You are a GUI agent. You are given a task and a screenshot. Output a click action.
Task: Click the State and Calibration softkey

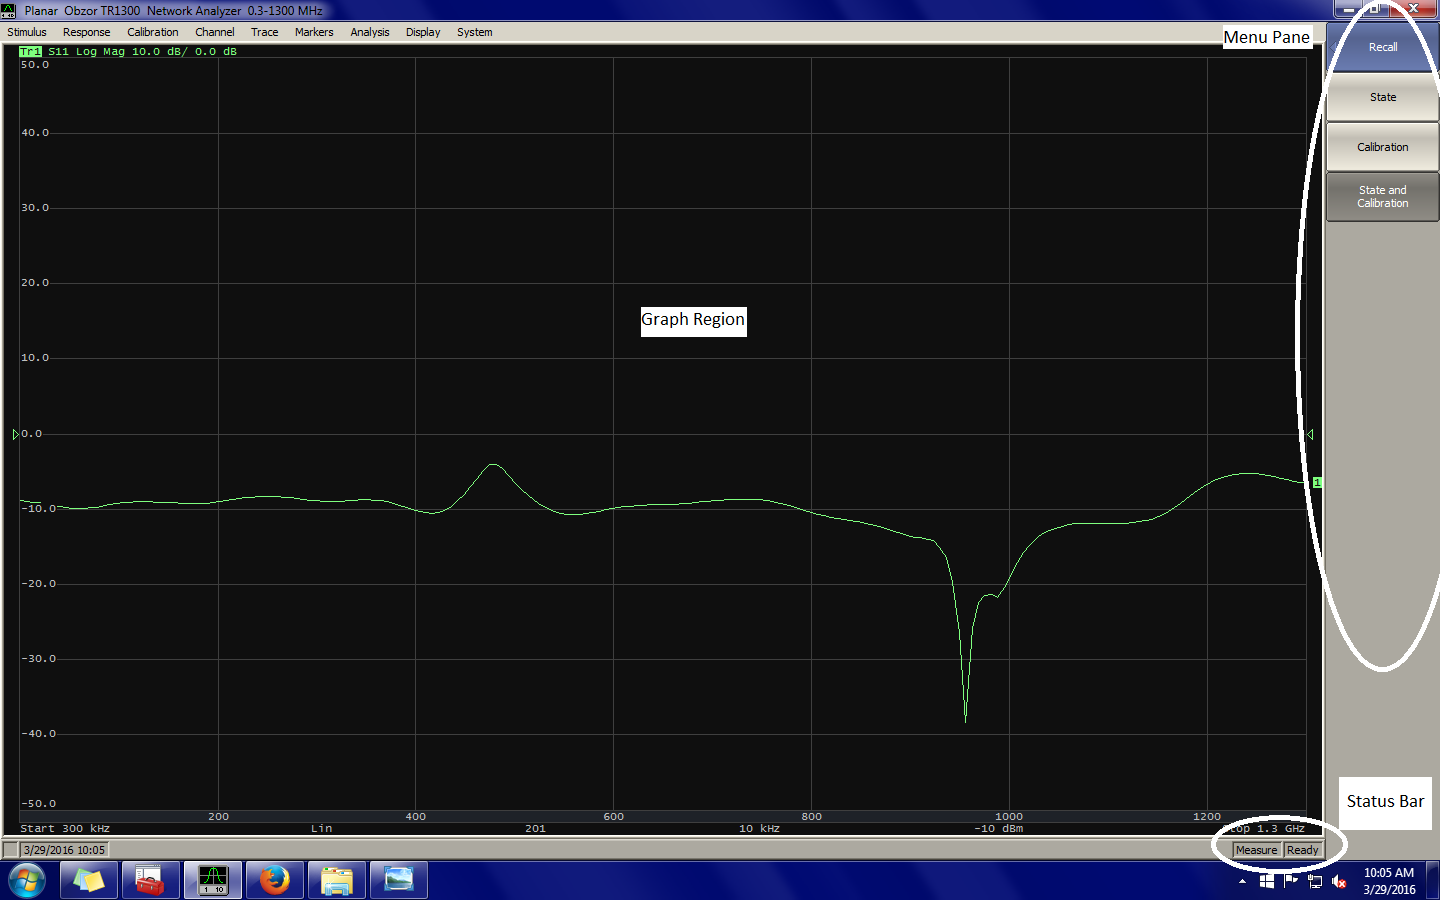coord(1382,197)
